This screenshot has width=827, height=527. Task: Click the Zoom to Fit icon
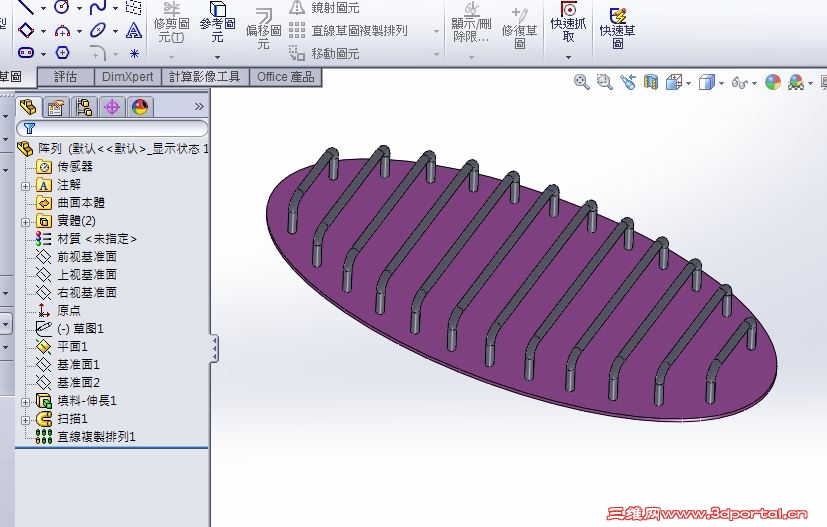[x=581, y=82]
